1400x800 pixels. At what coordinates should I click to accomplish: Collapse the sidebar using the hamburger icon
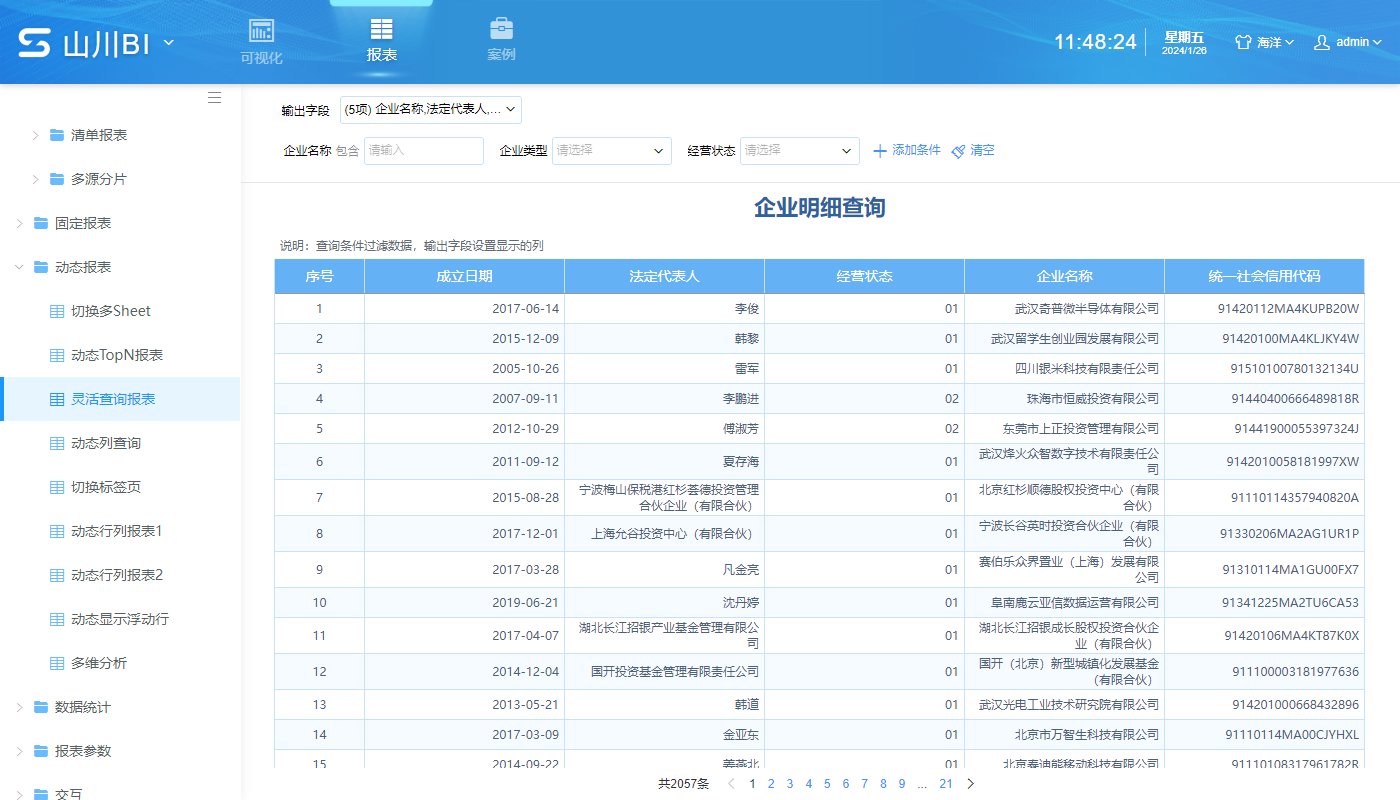[214, 97]
